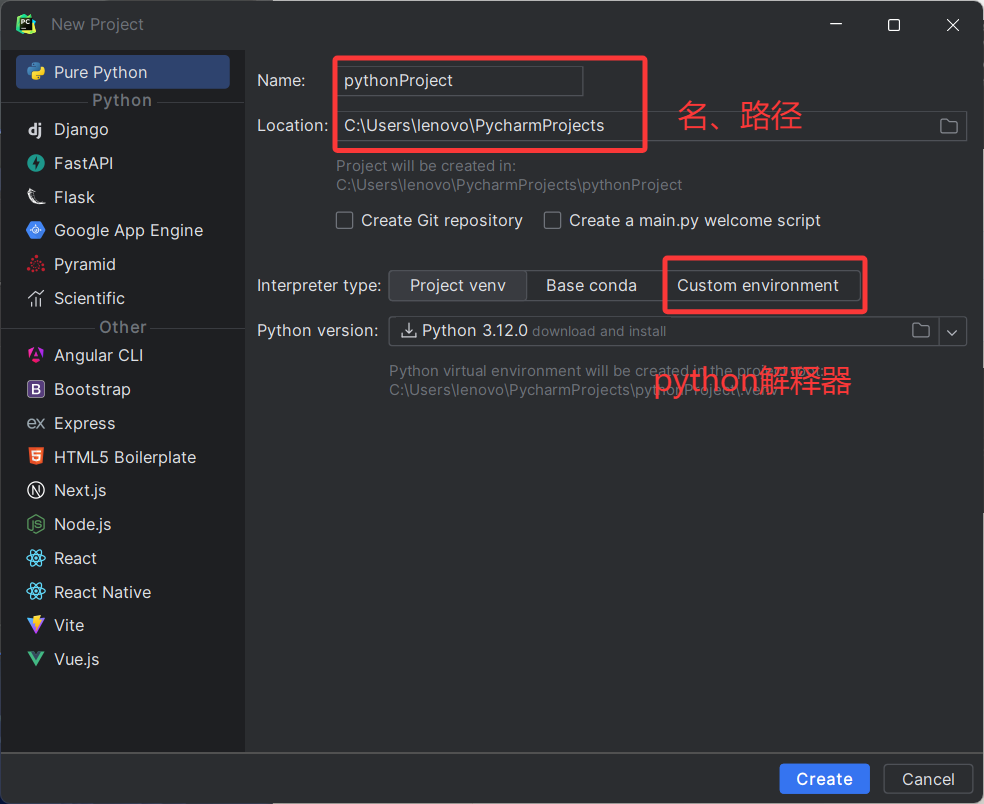Image resolution: width=984 pixels, height=804 pixels.
Task: Choose Scientific project type
Action: [x=122, y=298]
